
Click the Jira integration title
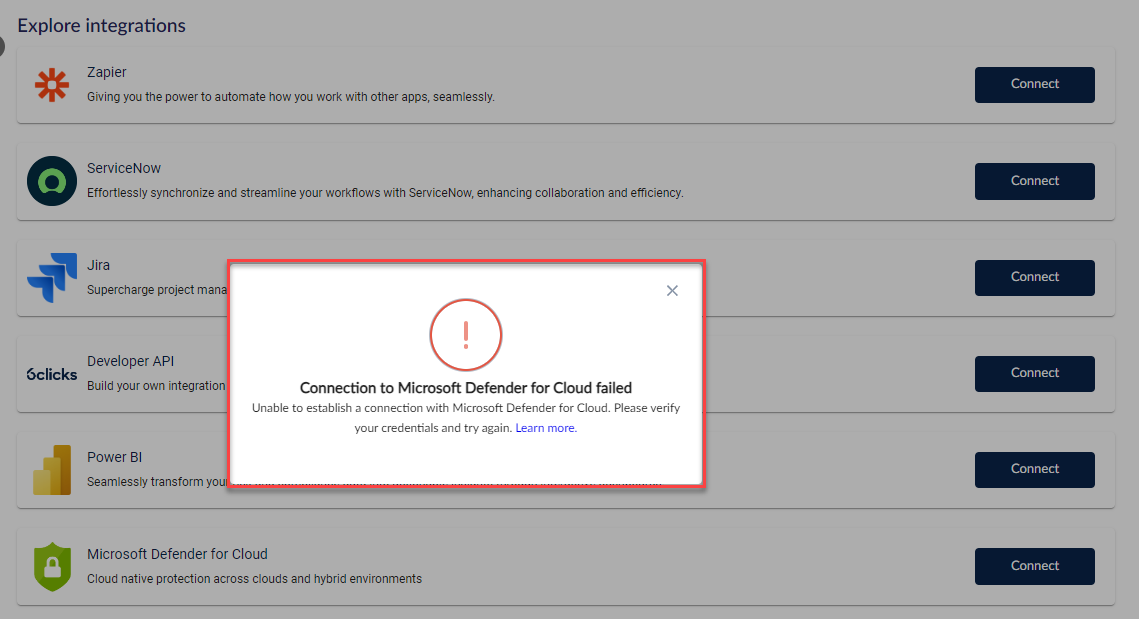tap(99, 265)
